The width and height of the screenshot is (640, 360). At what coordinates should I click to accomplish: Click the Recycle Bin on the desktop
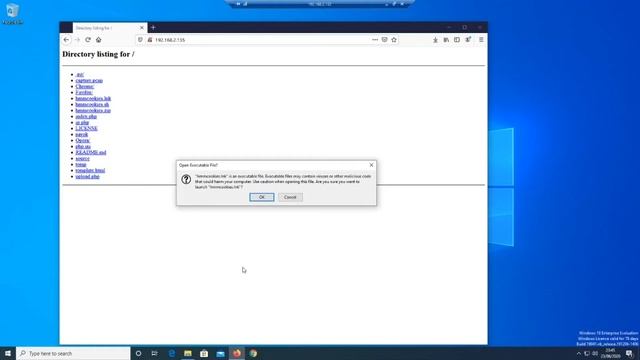point(12,14)
